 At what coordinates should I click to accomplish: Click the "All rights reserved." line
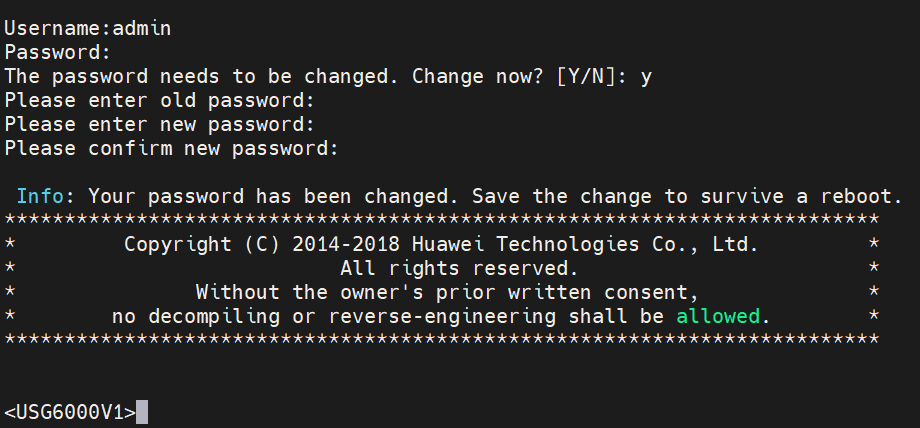pyautogui.click(x=459, y=268)
